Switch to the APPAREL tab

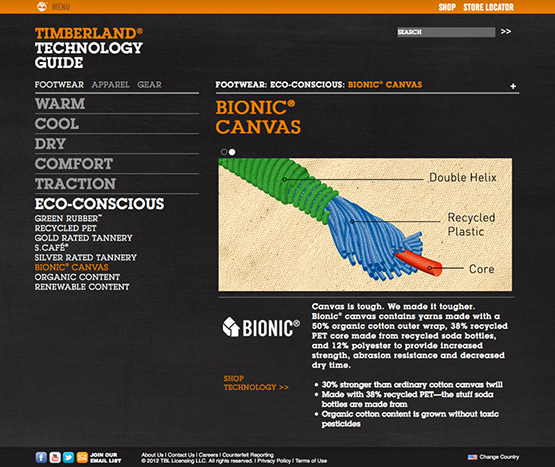110,85
